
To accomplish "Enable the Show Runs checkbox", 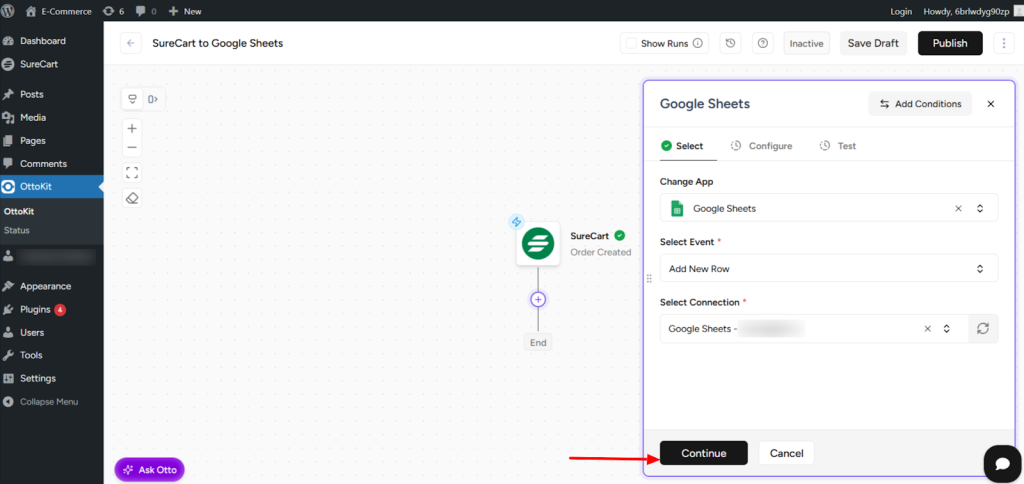I will tap(630, 43).
